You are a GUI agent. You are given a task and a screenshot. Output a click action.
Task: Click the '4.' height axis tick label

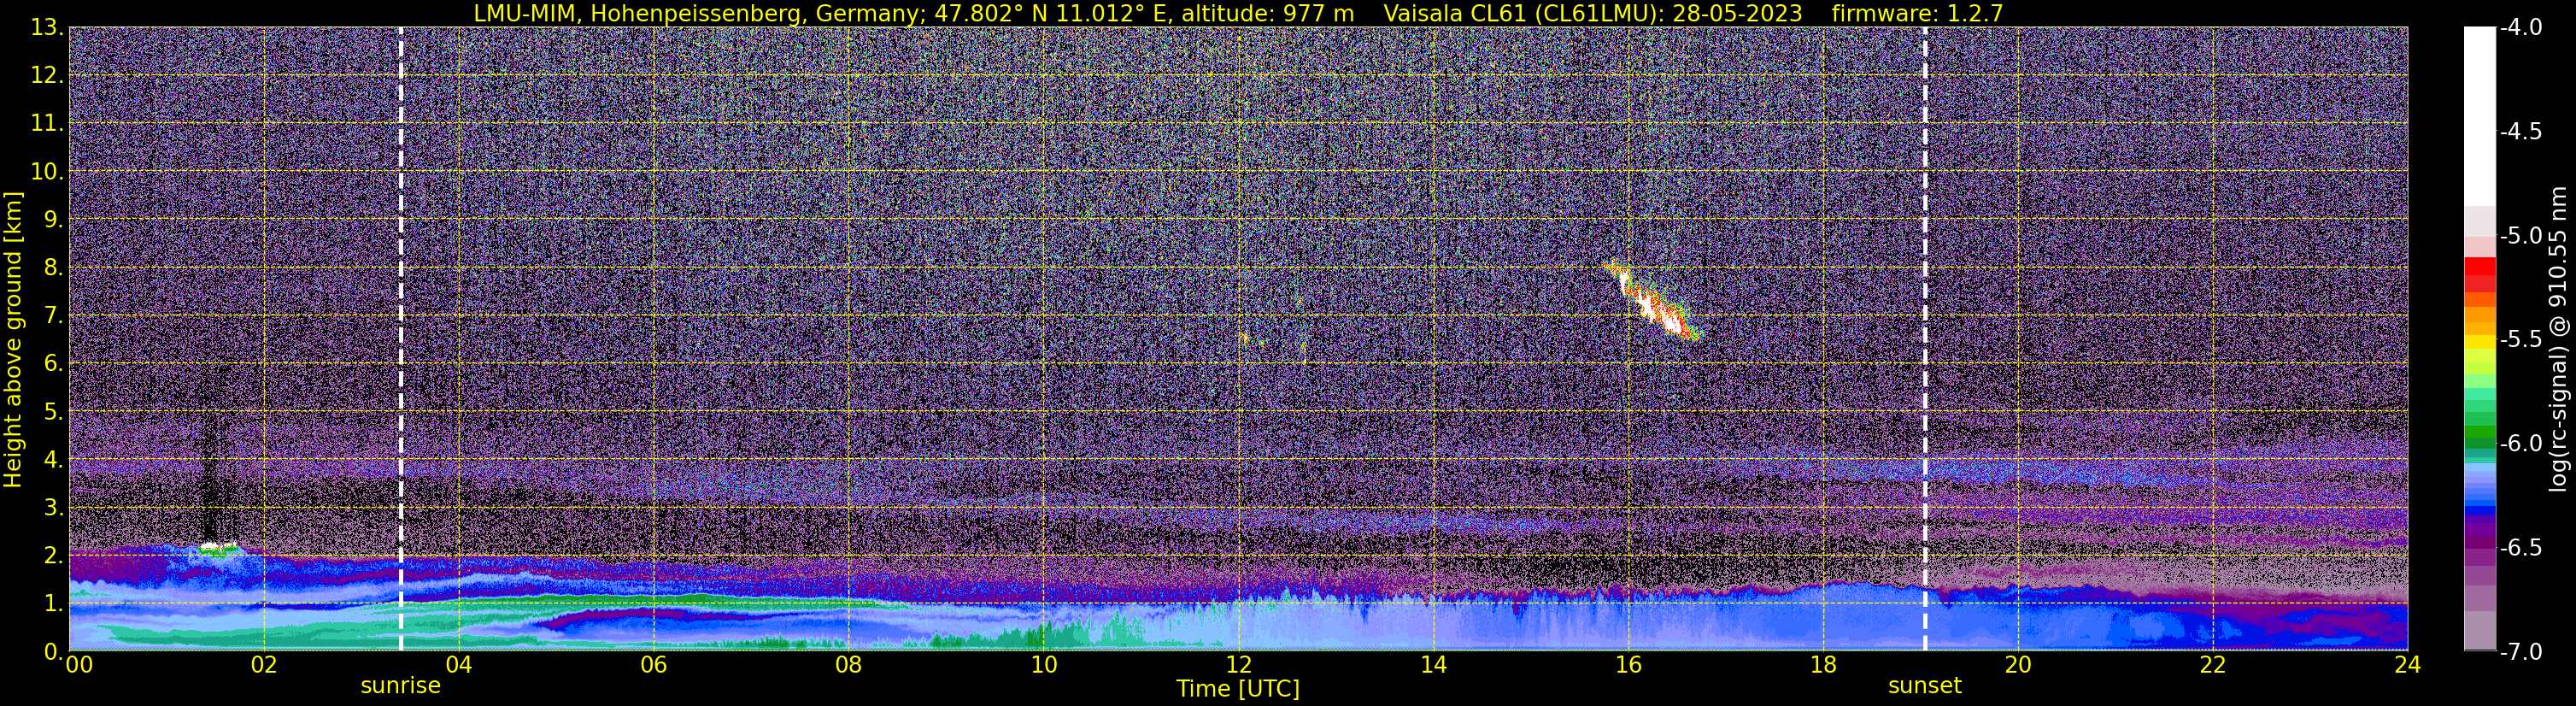(x=54, y=459)
